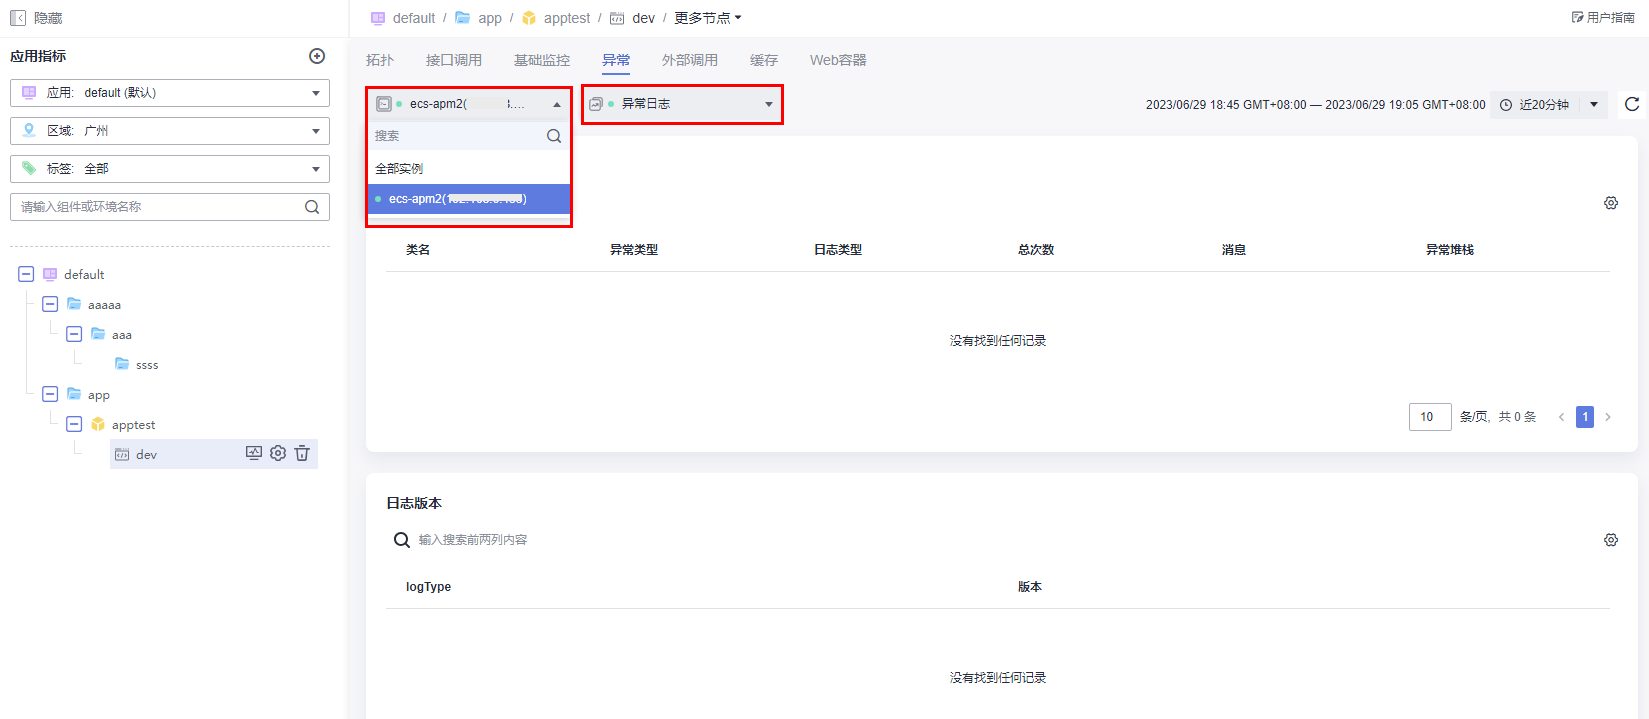
Task: Switch to the 基础监控 tab
Action: click(x=541, y=60)
